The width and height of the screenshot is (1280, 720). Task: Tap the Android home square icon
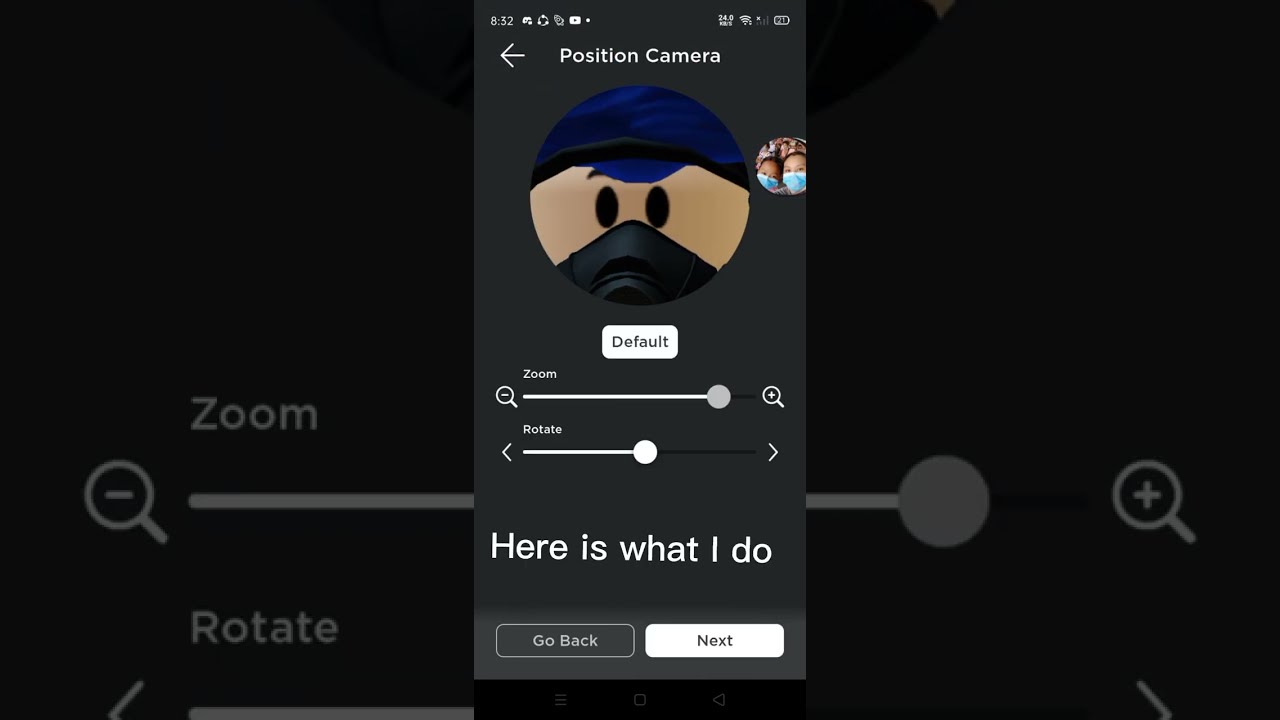coord(640,700)
